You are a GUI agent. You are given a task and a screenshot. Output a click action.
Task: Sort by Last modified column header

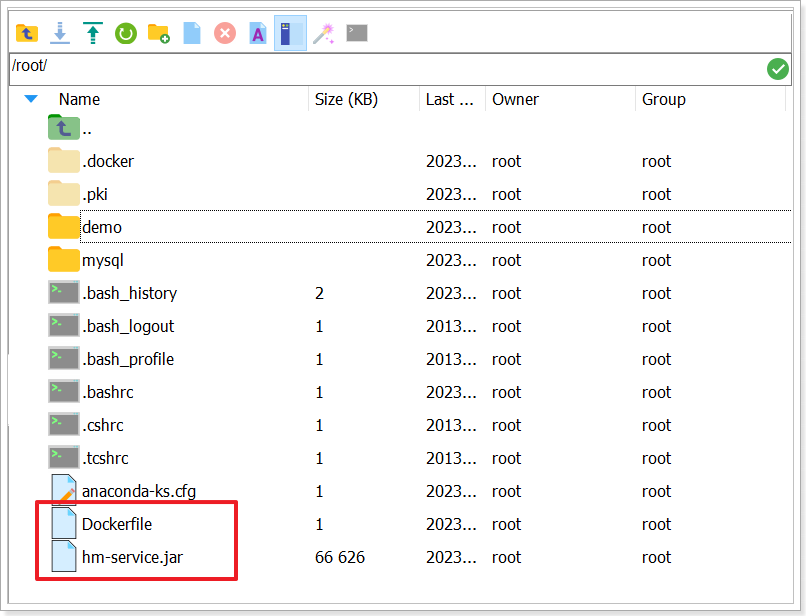449,99
